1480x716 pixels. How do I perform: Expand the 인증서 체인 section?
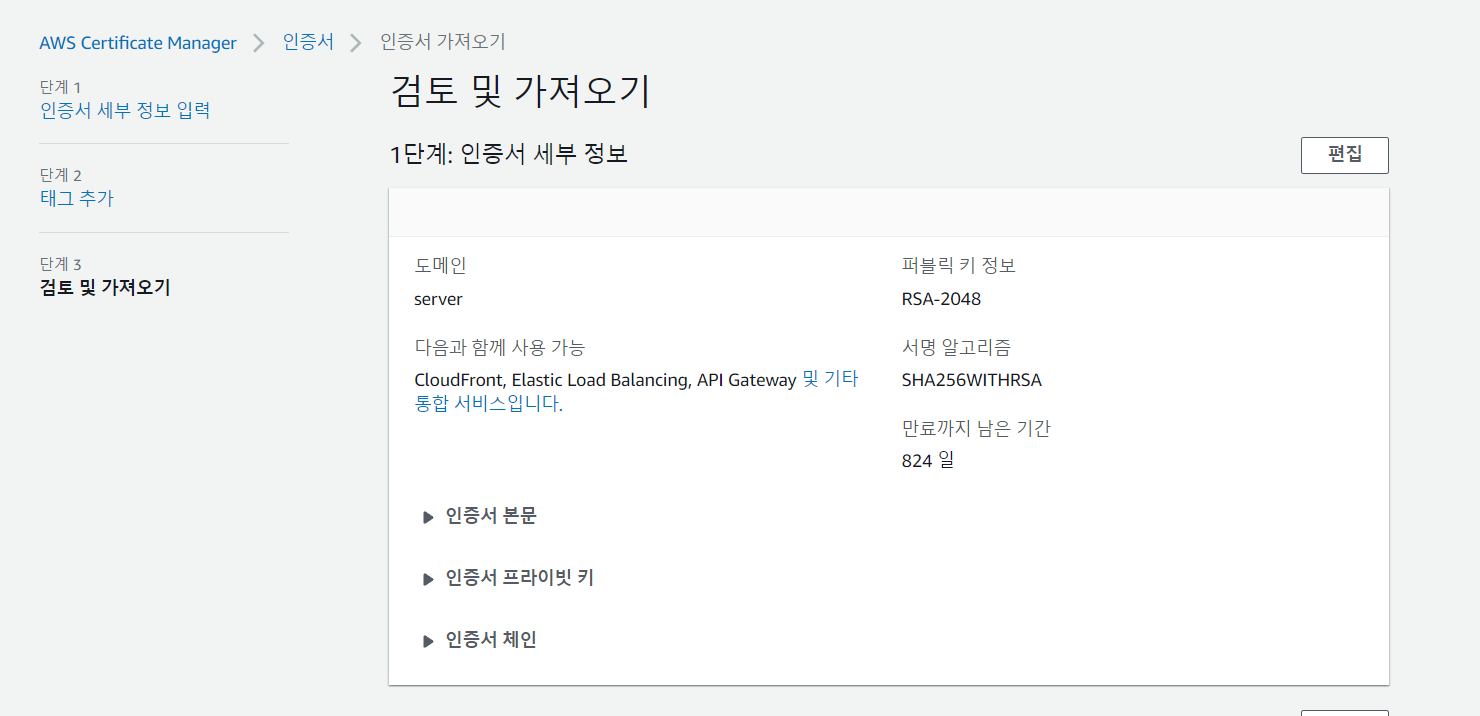tap(480, 640)
